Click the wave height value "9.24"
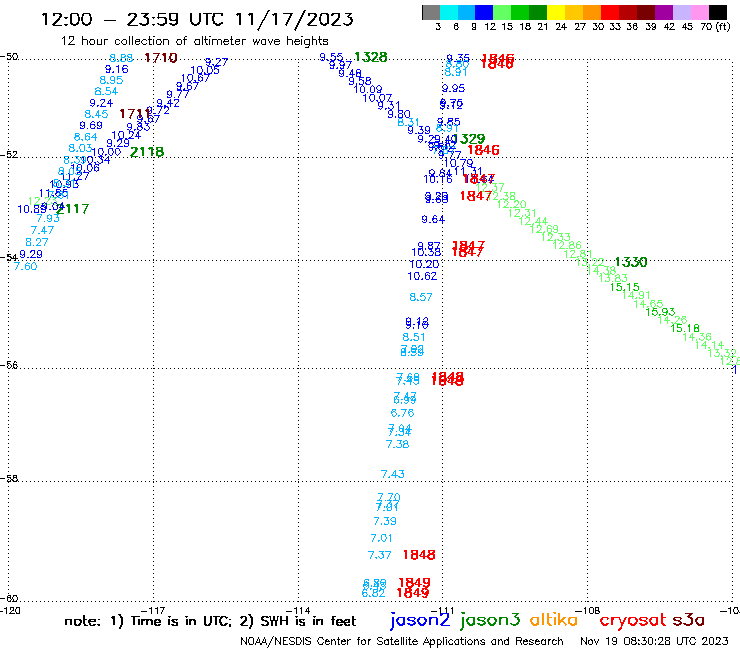The width and height of the screenshot is (740, 650). tap(101, 103)
